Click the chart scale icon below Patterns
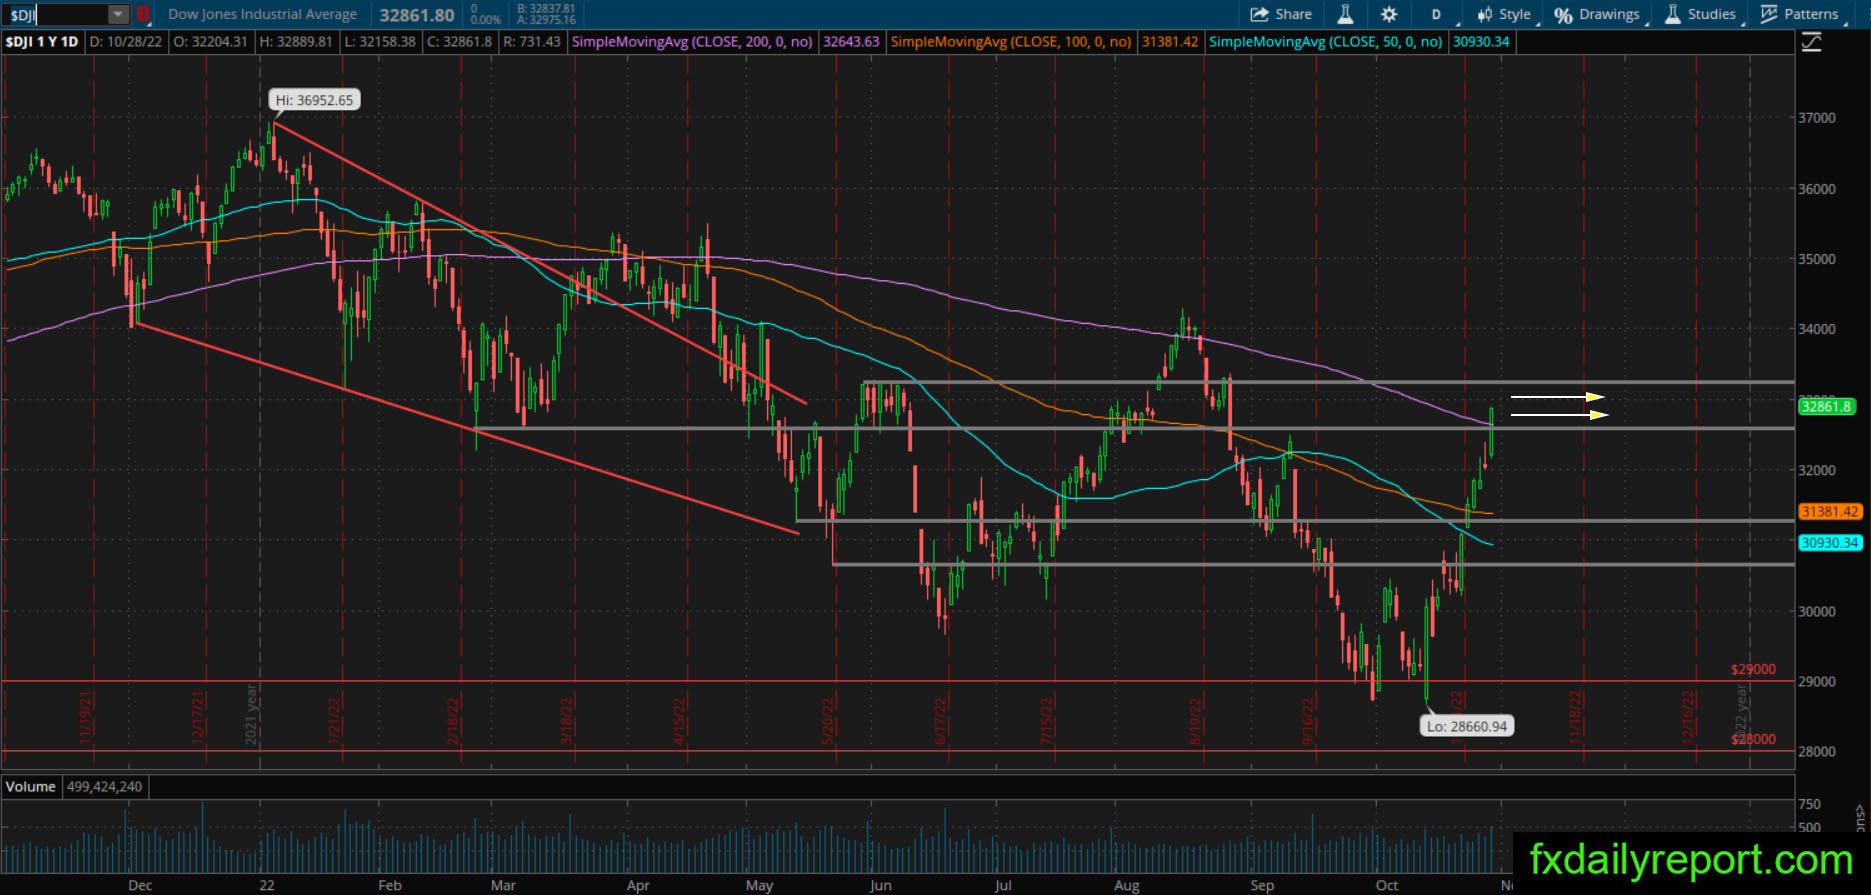 click(1811, 42)
